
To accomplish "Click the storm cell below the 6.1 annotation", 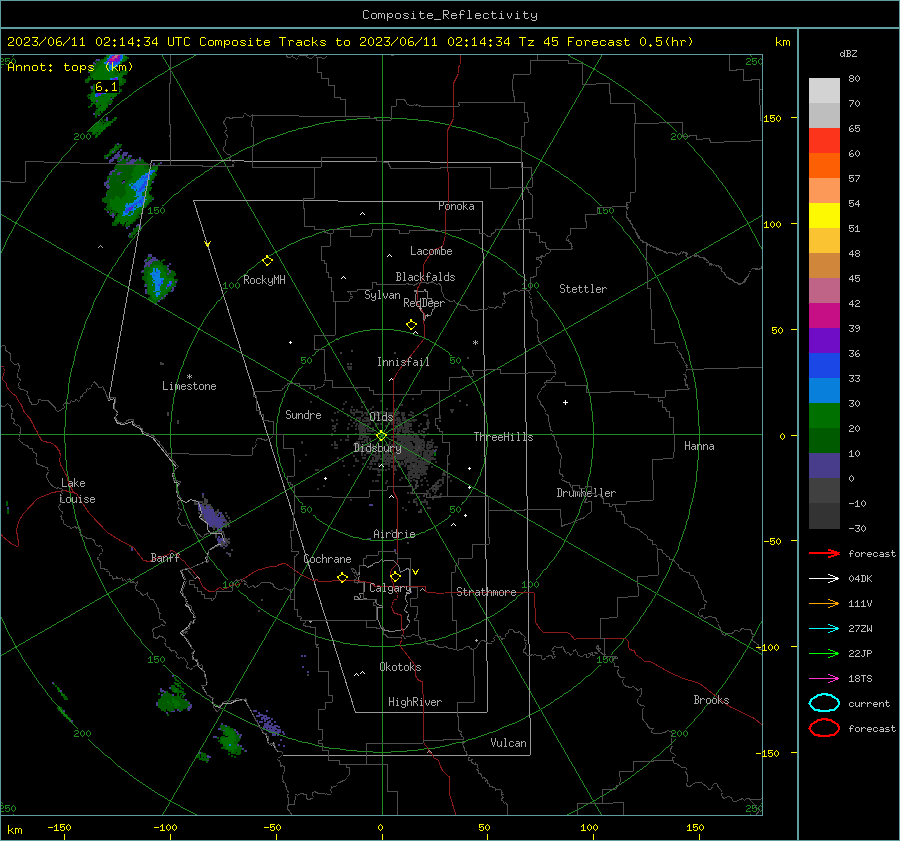I will [x=129, y=192].
